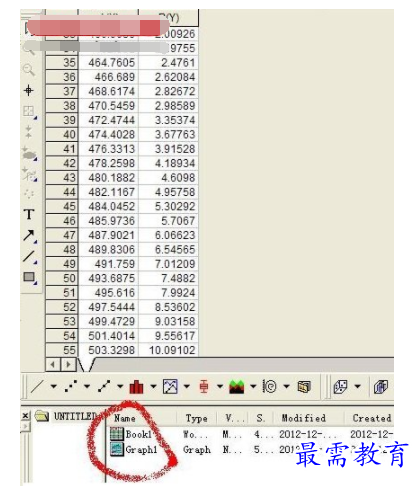
Task: Select the Data Selector double-star tool
Action: pos(29,132)
